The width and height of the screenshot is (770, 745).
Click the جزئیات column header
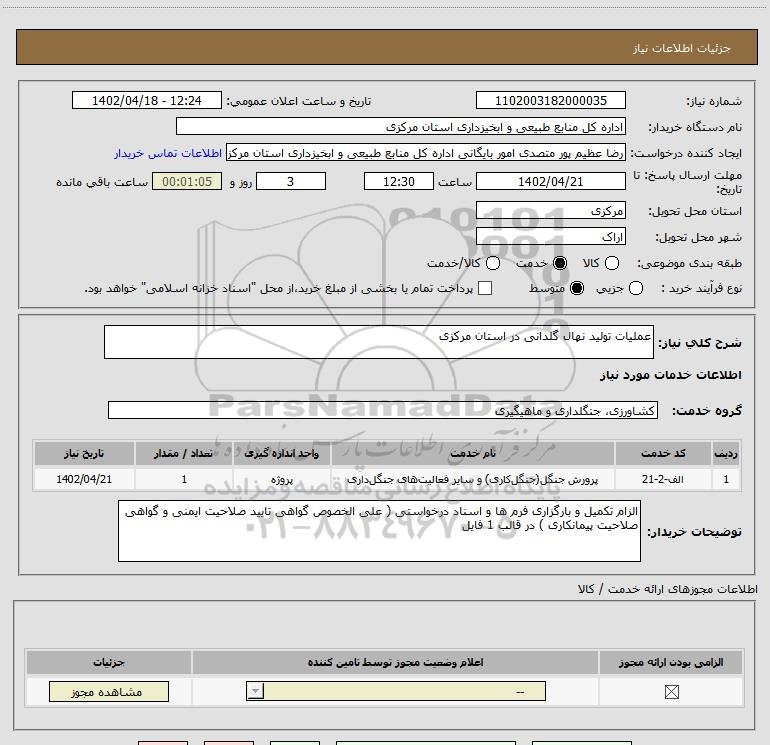109,662
